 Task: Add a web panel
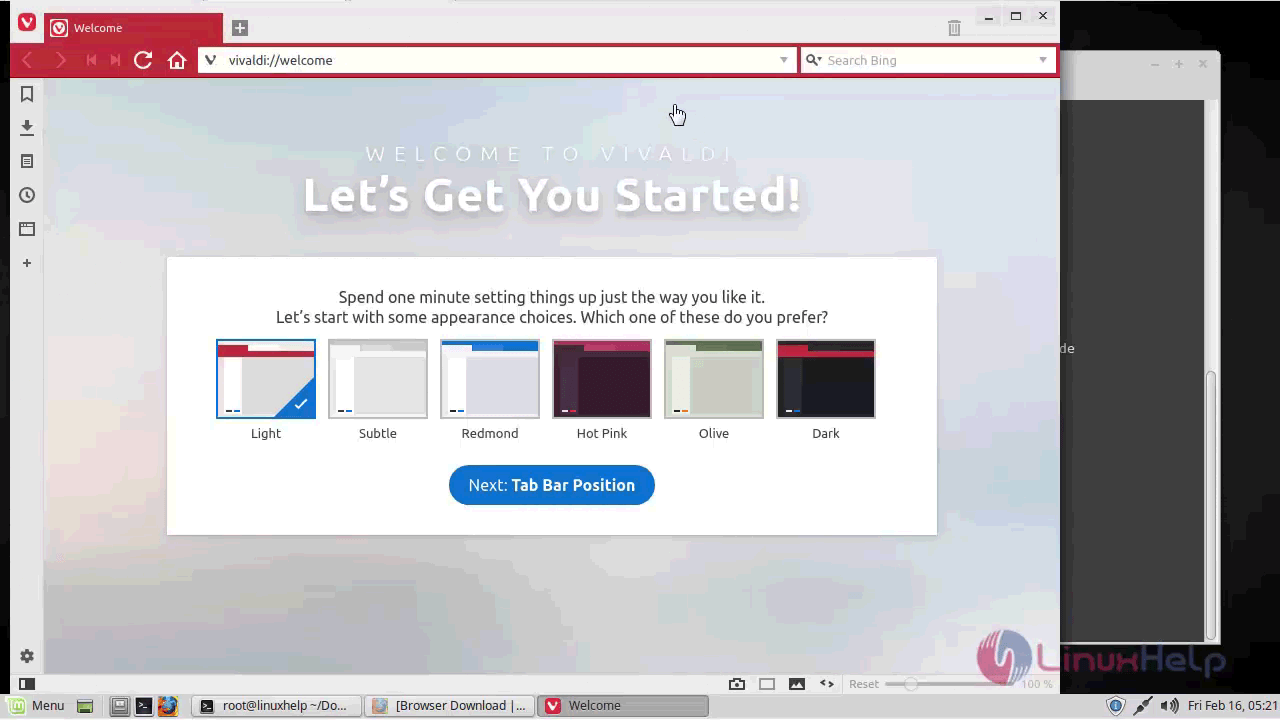coord(27,263)
